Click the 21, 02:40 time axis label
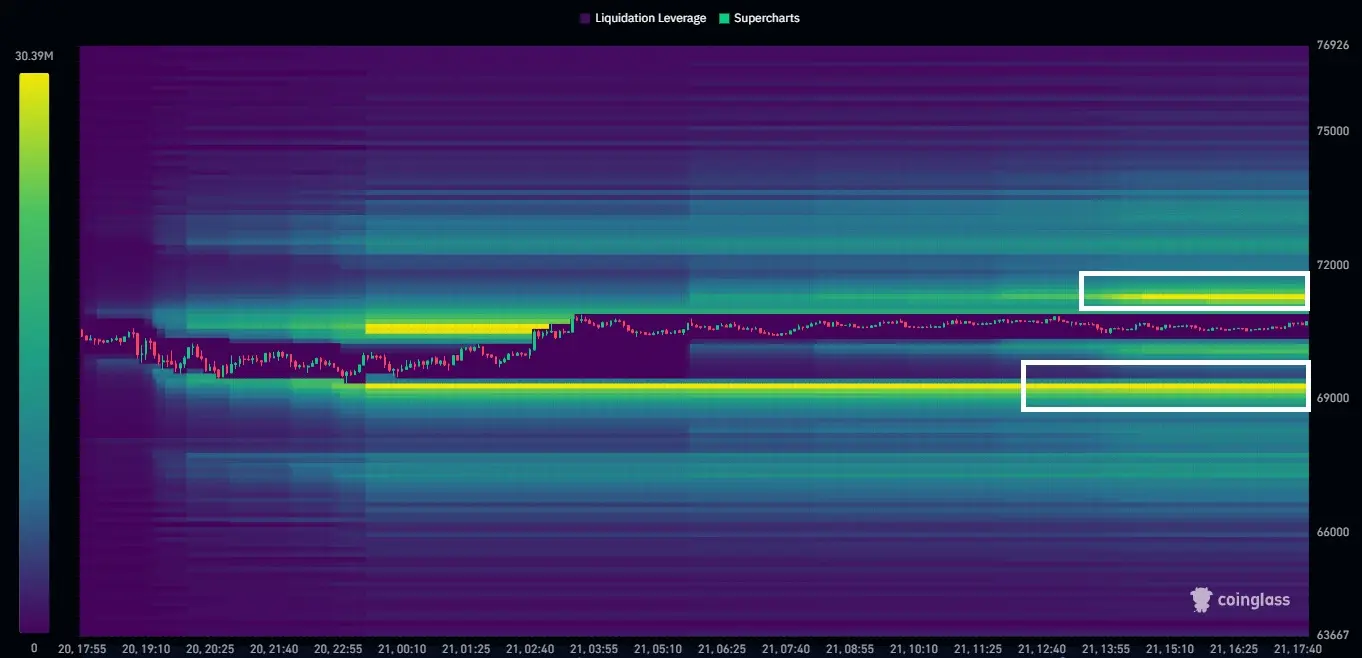The height and width of the screenshot is (658, 1362). click(530, 649)
